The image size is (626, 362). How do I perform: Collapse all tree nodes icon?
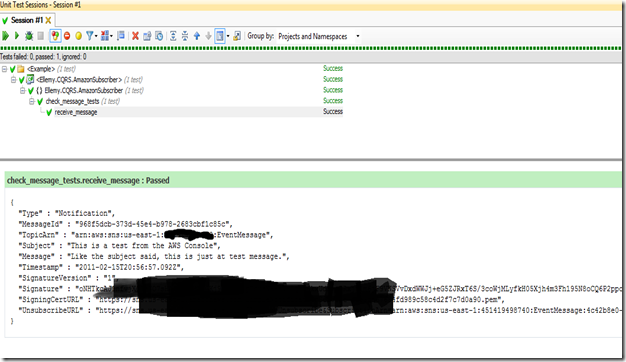coord(185,36)
